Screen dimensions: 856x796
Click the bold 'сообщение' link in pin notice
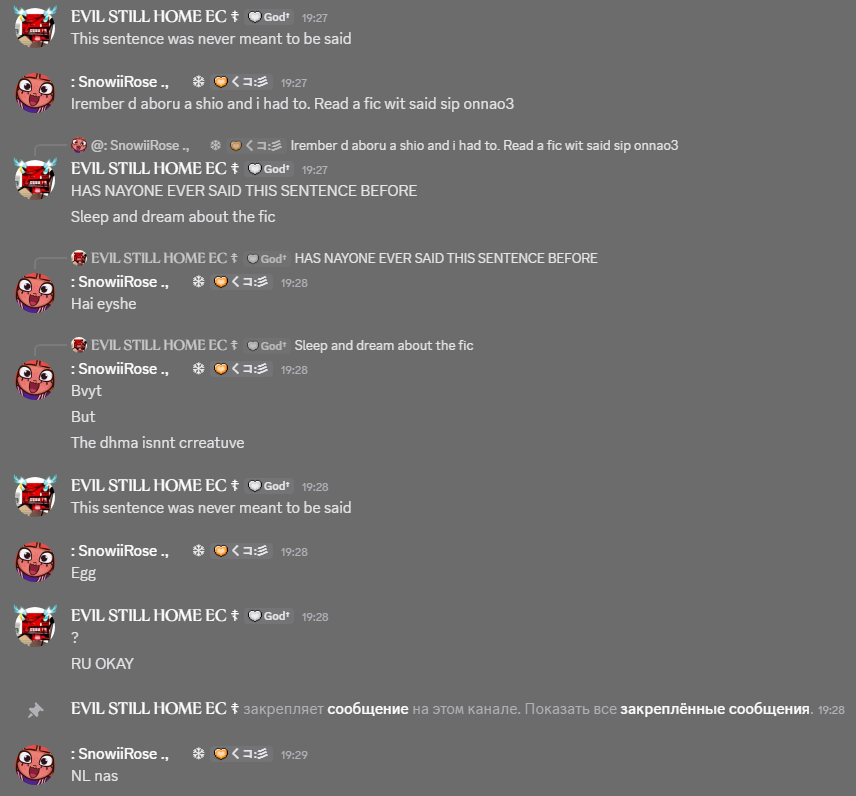[x=367, y=709]
